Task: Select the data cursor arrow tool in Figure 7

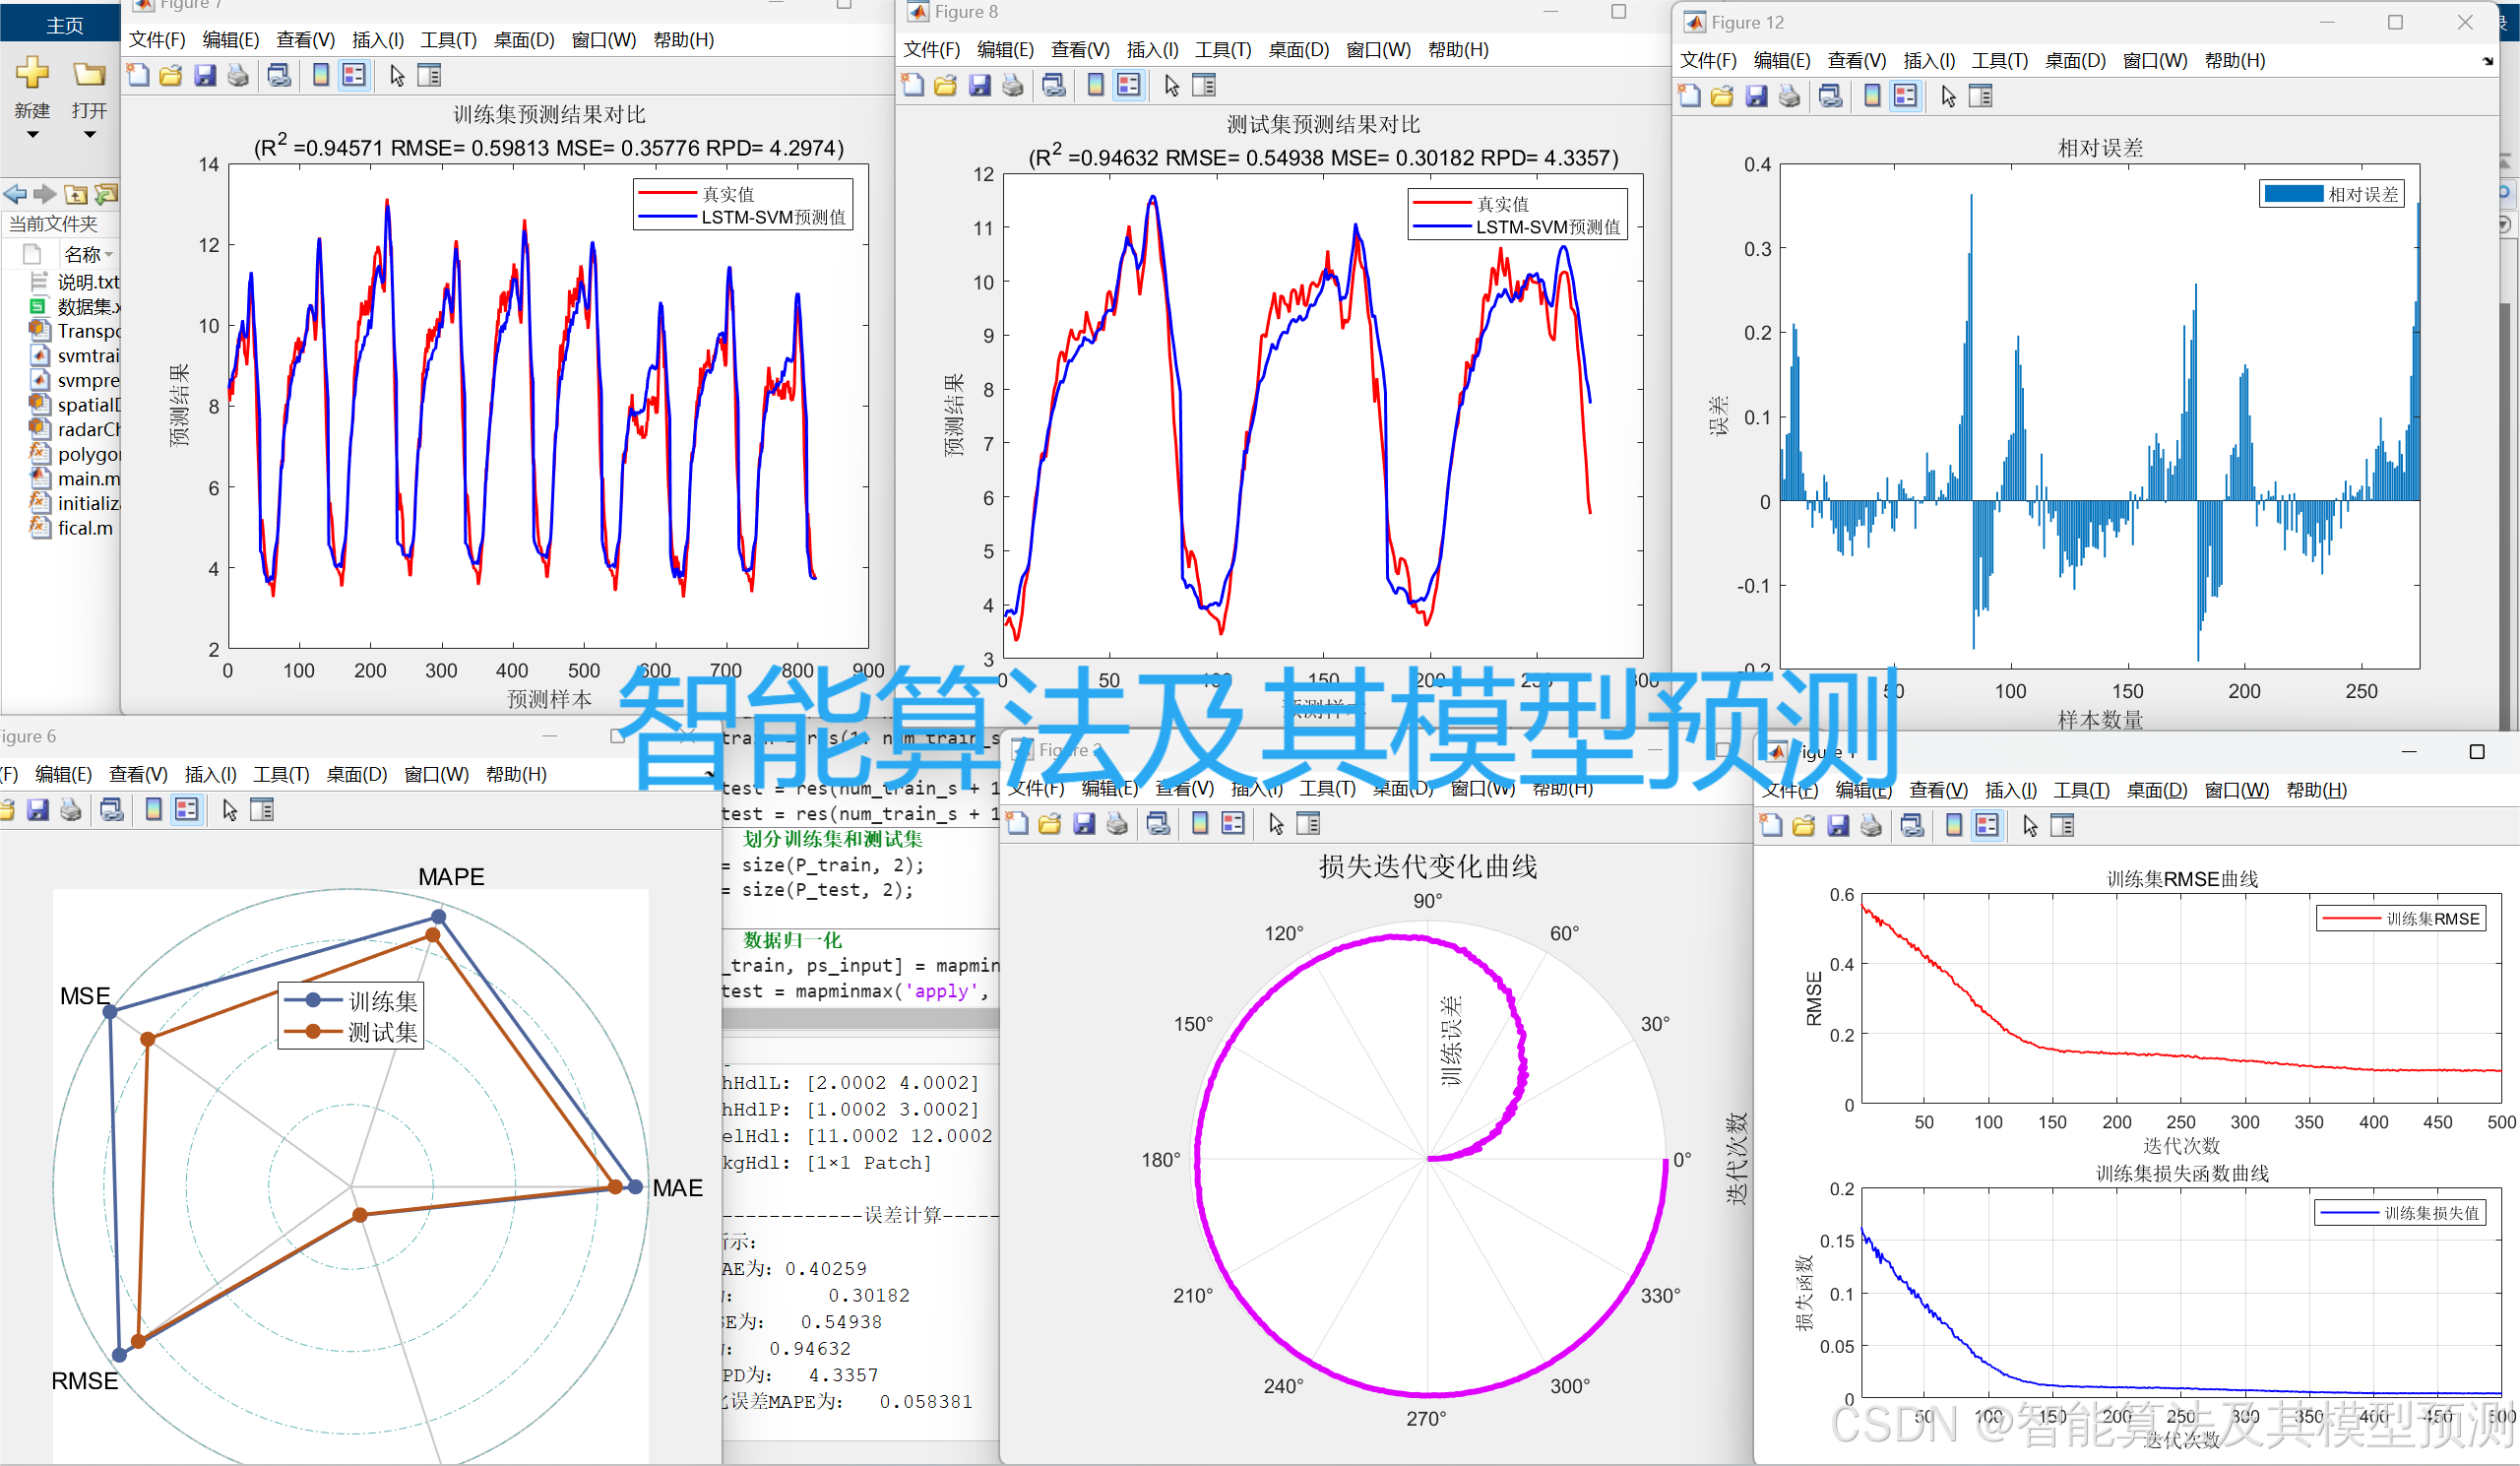Action: coord(396,75)
